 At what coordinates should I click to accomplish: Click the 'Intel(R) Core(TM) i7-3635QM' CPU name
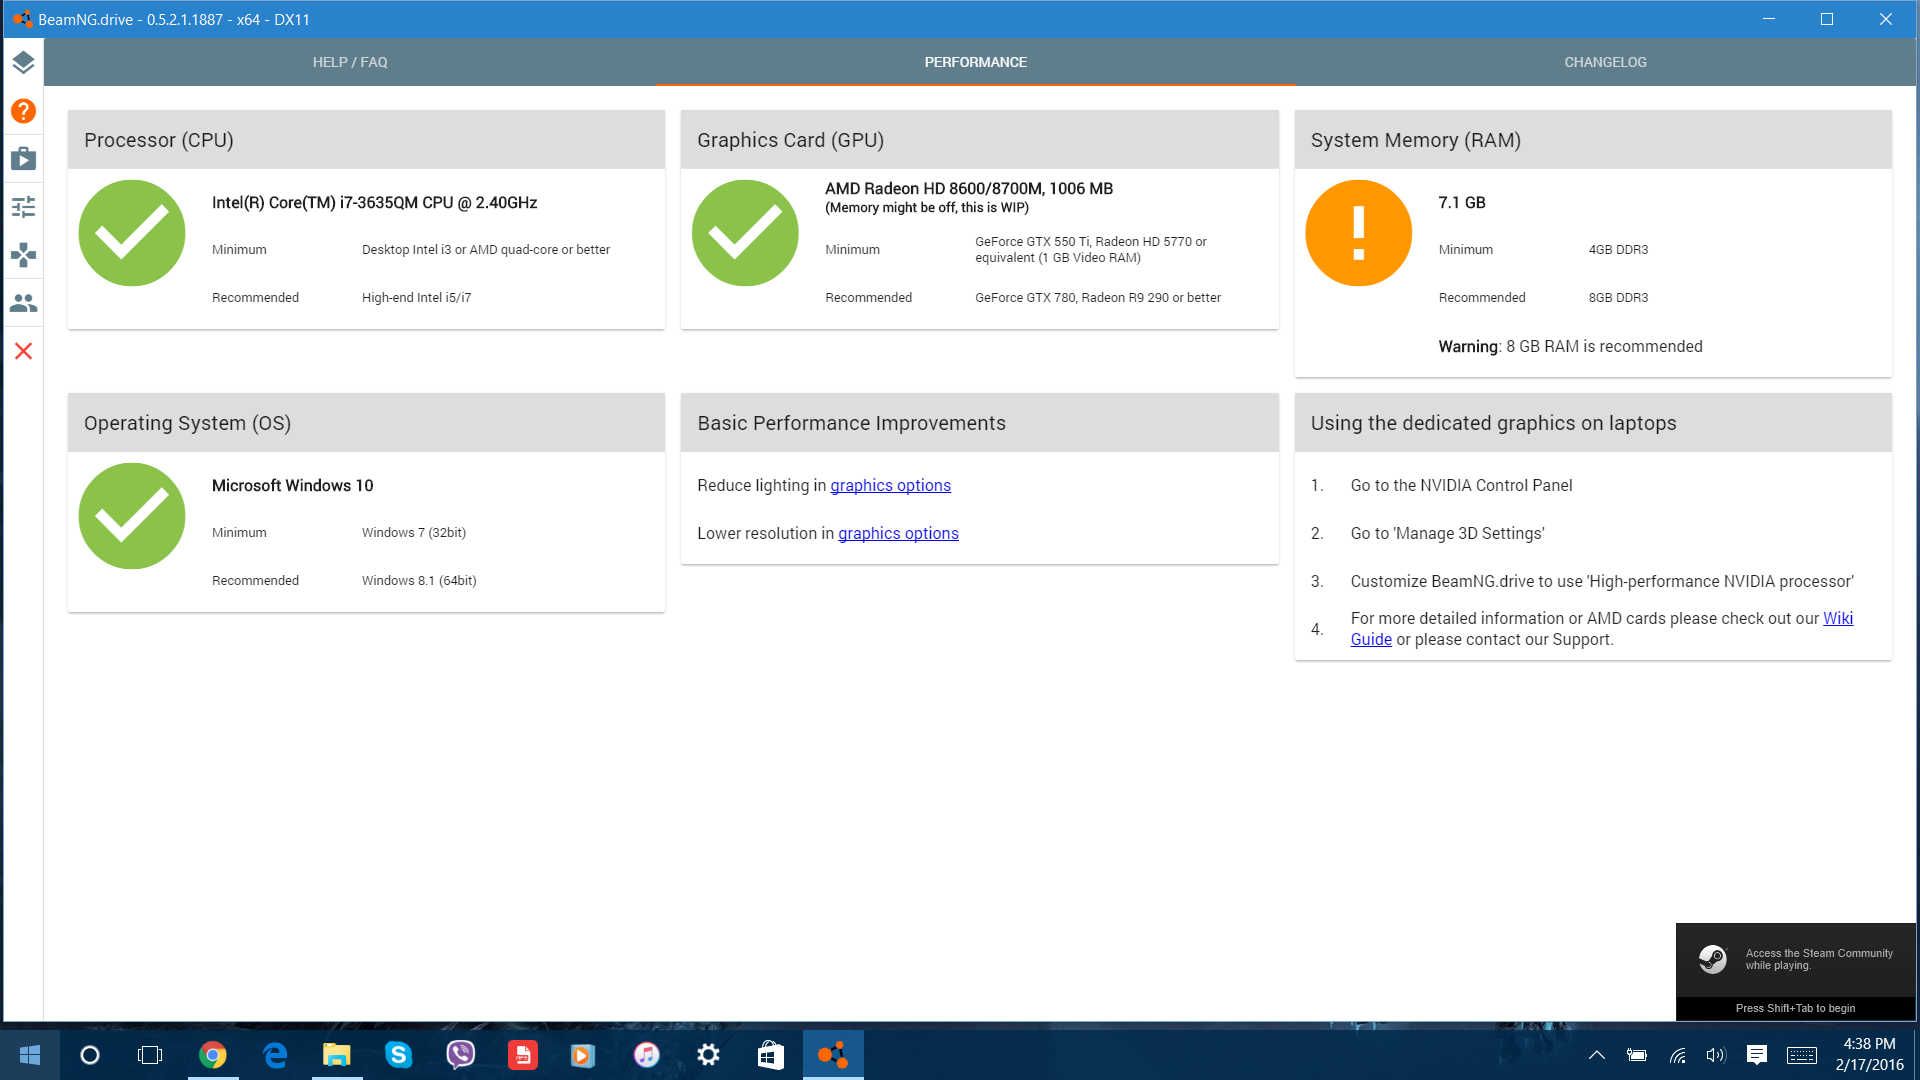pos(375,202)
